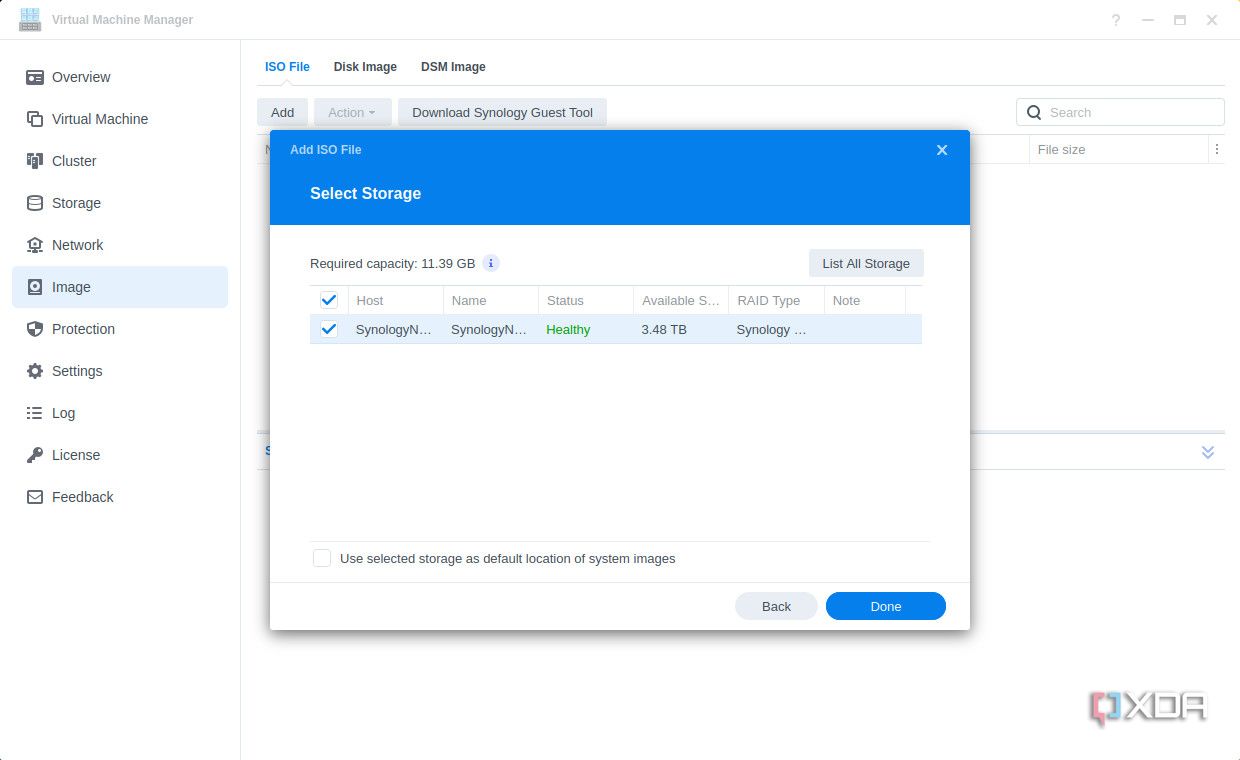This screenshot has height=760, width=1240.
Task: Click the List All Storage button
Action: point(865,263)
